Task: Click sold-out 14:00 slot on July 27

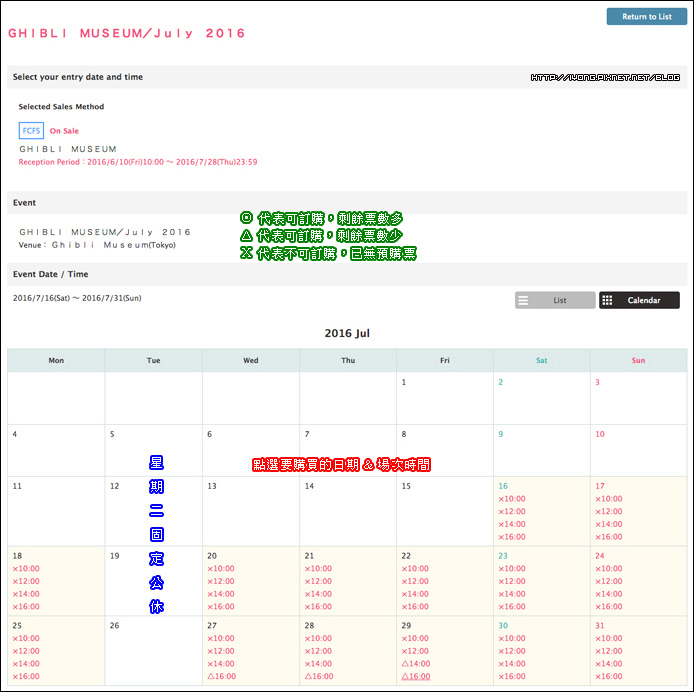Action: coord(221,663)
